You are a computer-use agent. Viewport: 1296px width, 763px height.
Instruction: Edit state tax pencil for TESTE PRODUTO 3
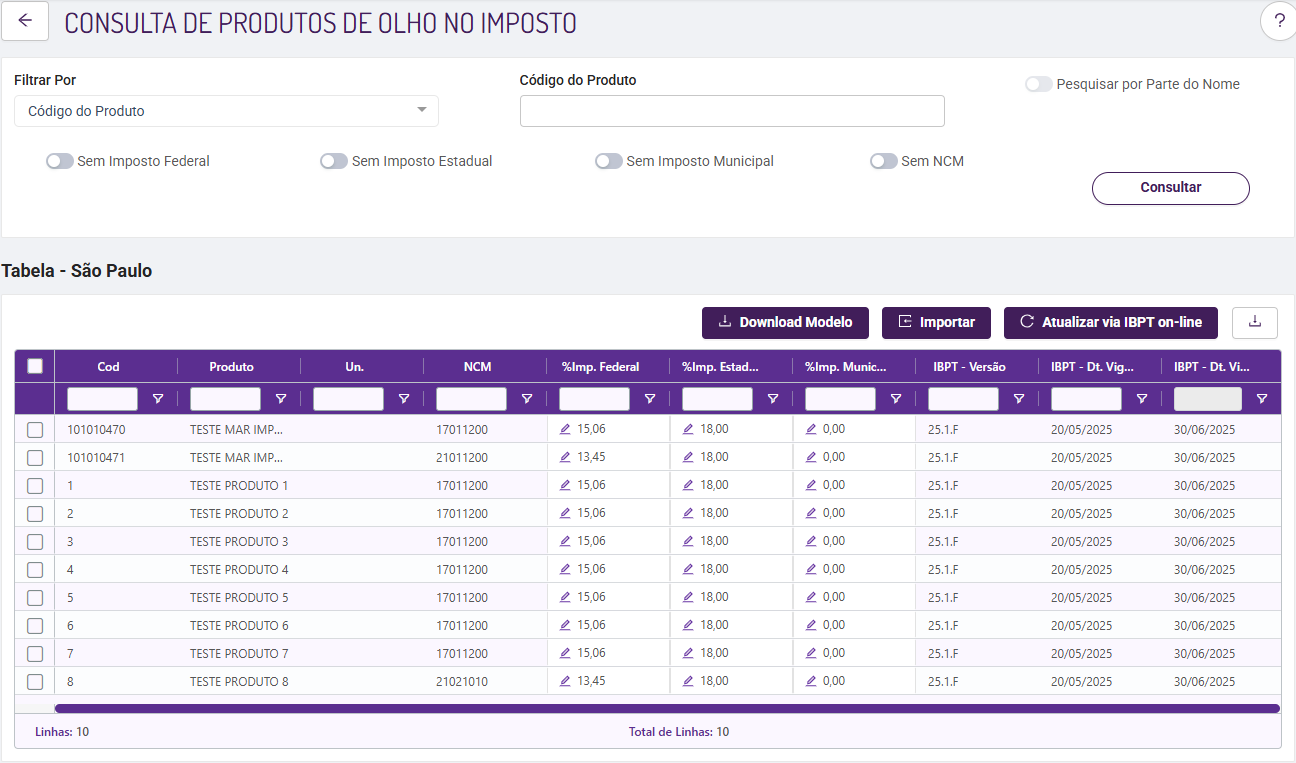(688, 541)
